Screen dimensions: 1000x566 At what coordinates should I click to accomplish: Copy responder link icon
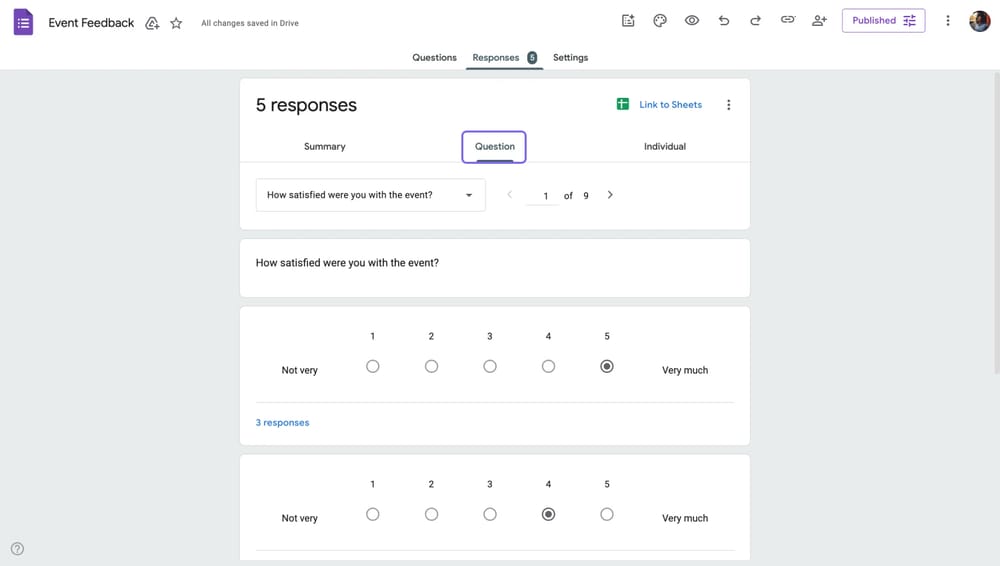point(788,20)
